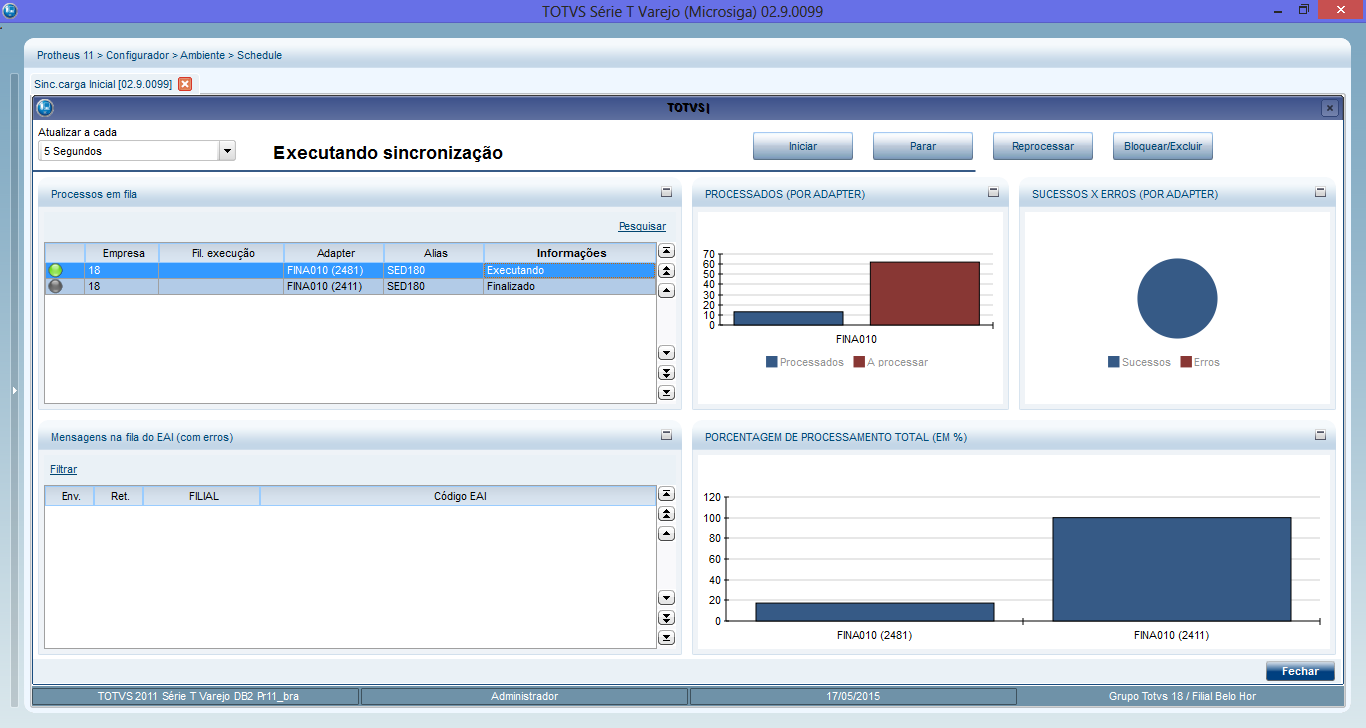Click the Parar button
This screenshot has height=728, width=1366.
click(x=923, y=146)
